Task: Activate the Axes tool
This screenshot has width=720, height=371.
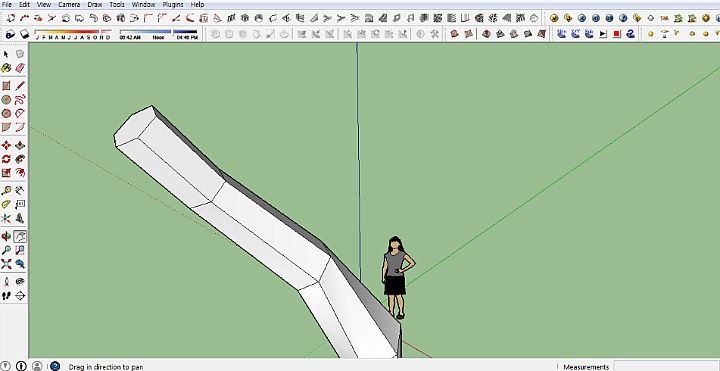Action: [x=6, y=218]
